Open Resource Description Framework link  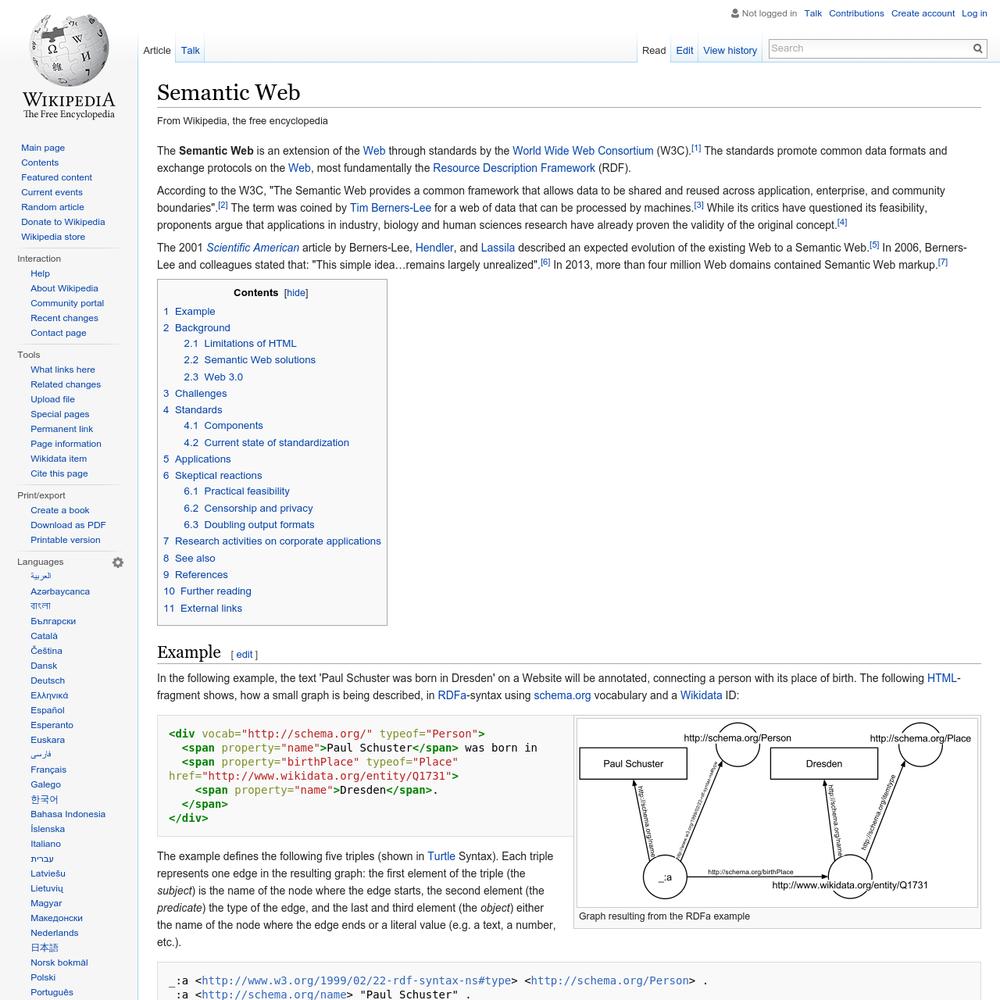[513, 168]
